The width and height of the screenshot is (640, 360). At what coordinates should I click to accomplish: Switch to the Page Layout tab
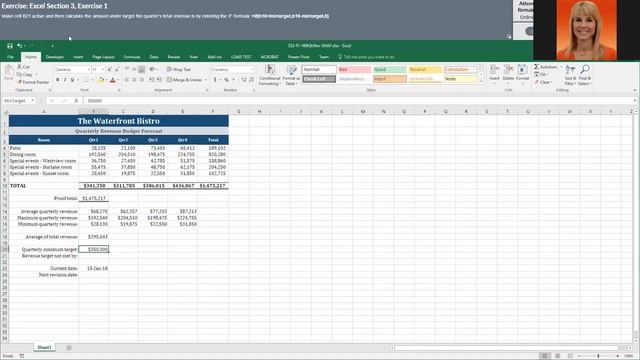tap(103, 57)
